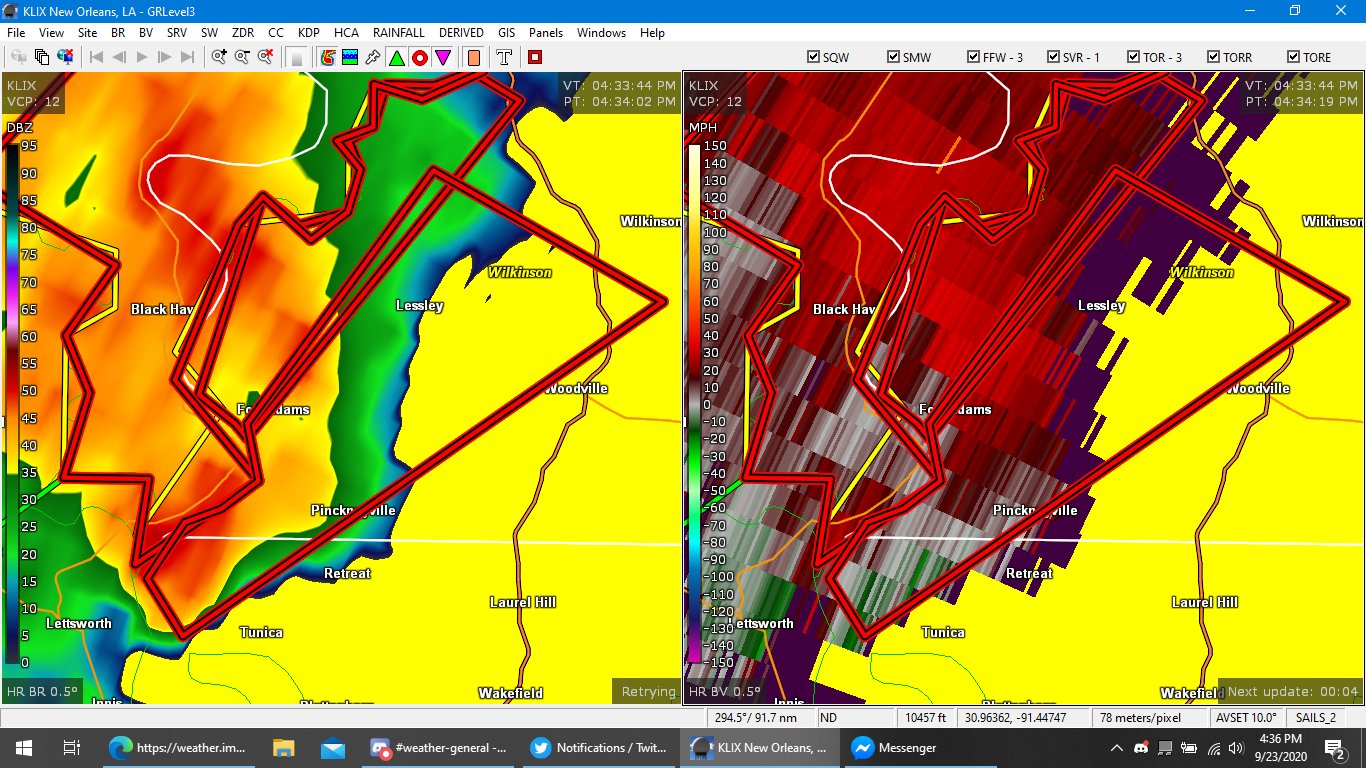Viewport: 1366px width, 768px height.
Task: Open the KDP product menu
Action: [x=309, y=33]
